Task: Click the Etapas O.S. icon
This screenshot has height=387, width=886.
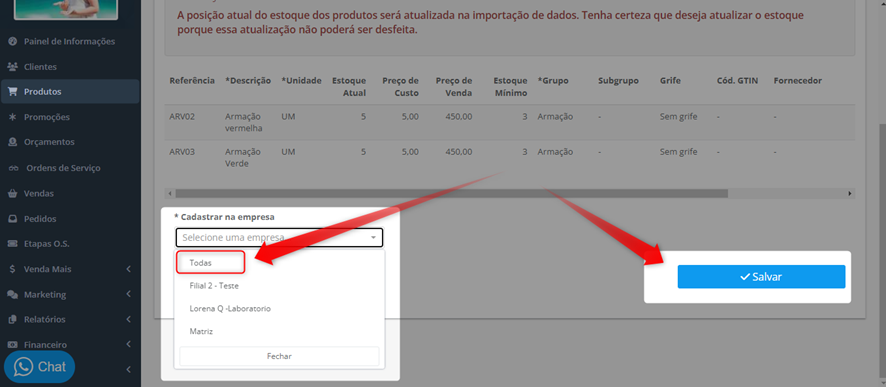Action: pyautogui.click(x=12, y=244)
